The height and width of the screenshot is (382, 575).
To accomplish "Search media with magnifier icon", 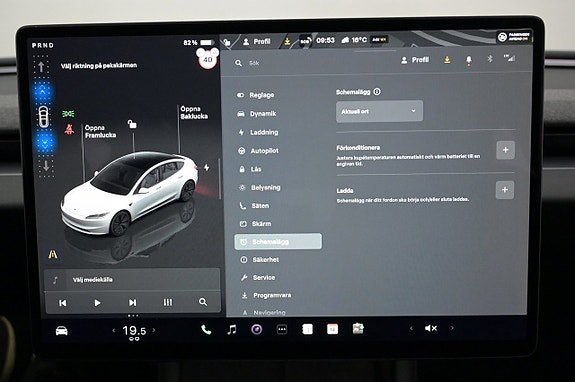I will (203, 302).
